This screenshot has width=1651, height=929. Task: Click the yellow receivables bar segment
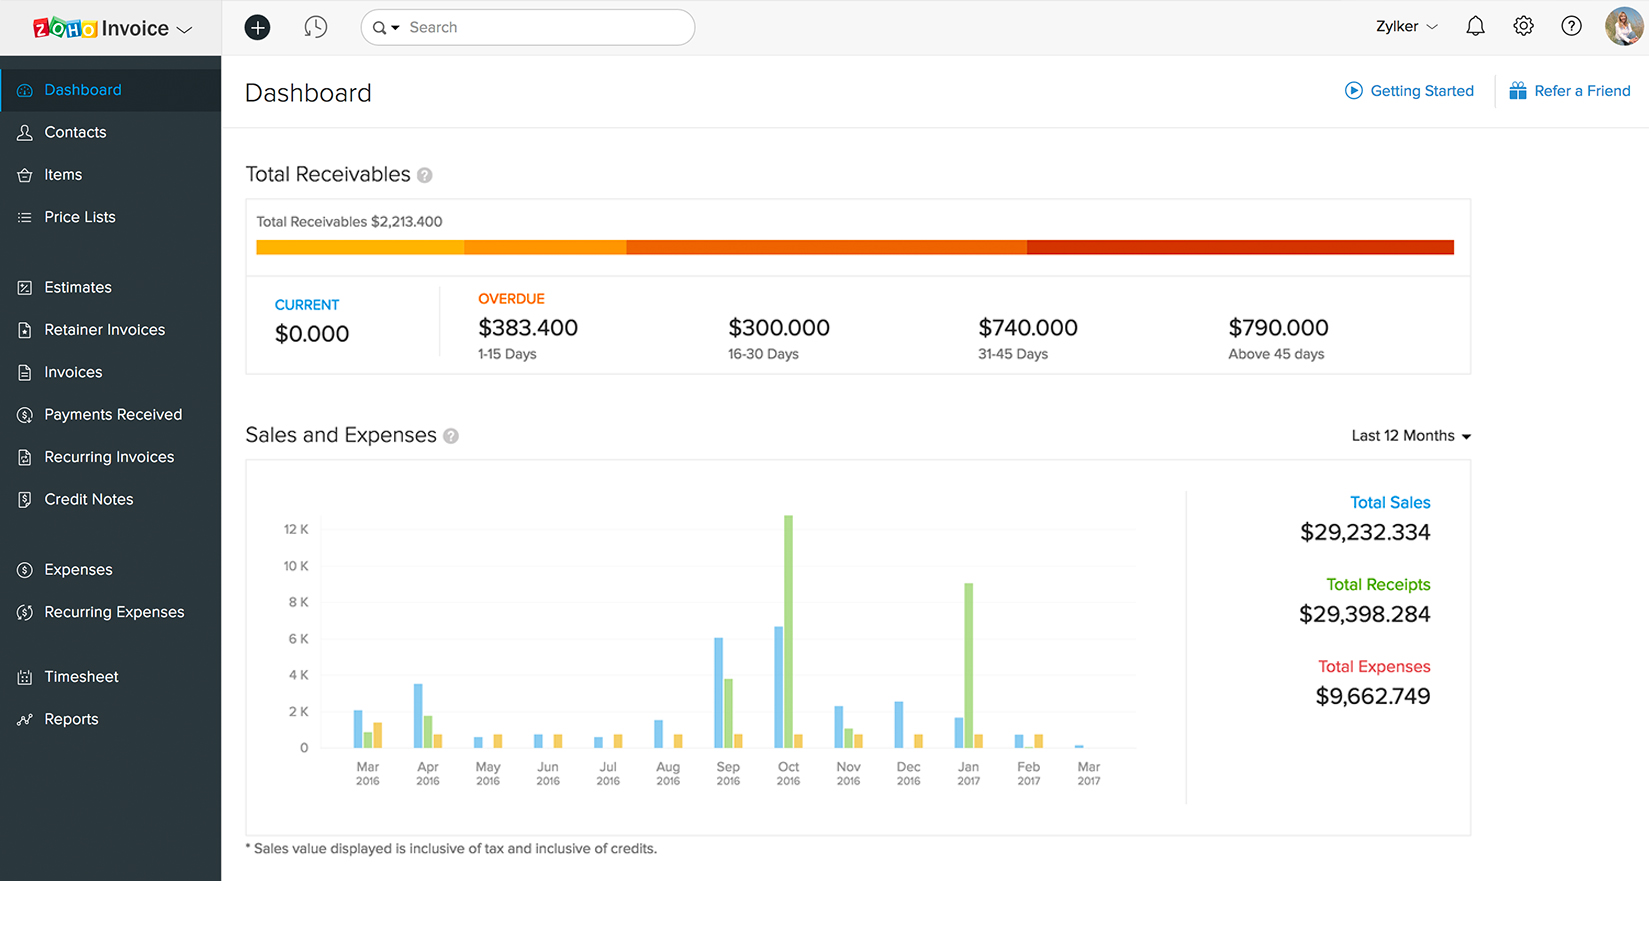[360, 247]
